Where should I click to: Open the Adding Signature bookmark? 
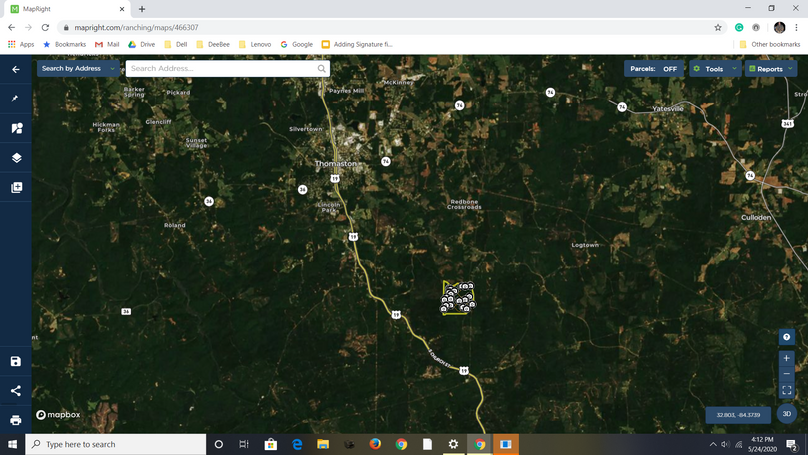click(x=357, y=44)
